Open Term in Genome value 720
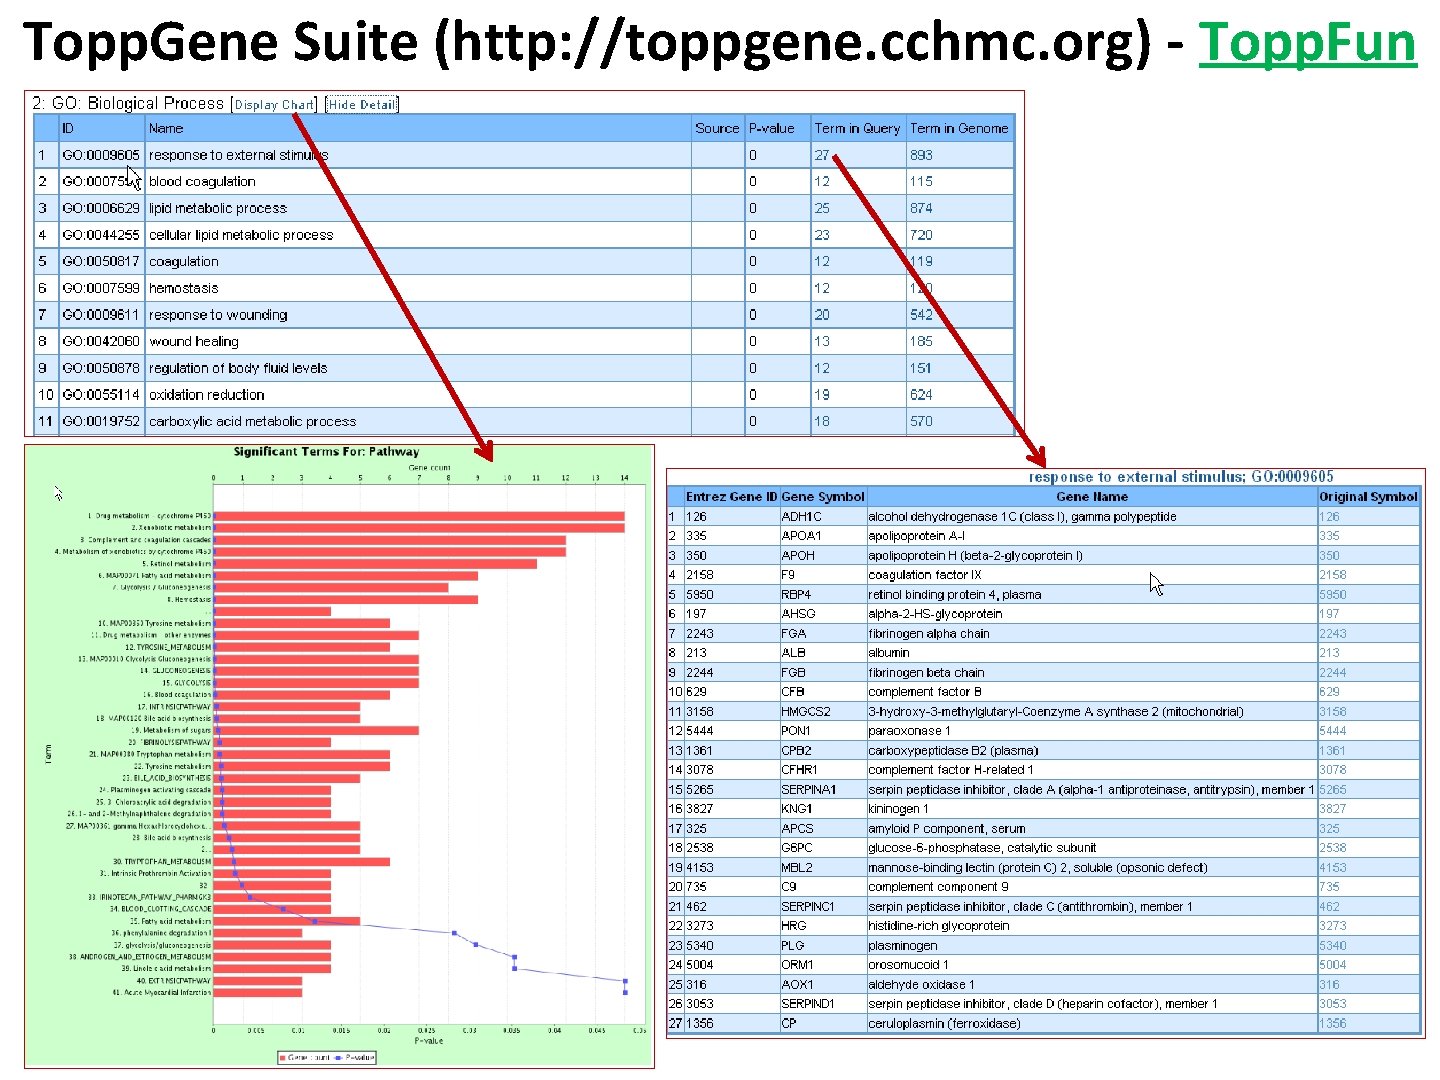This screenshot has width=1440, height=1080. [921, 235]
